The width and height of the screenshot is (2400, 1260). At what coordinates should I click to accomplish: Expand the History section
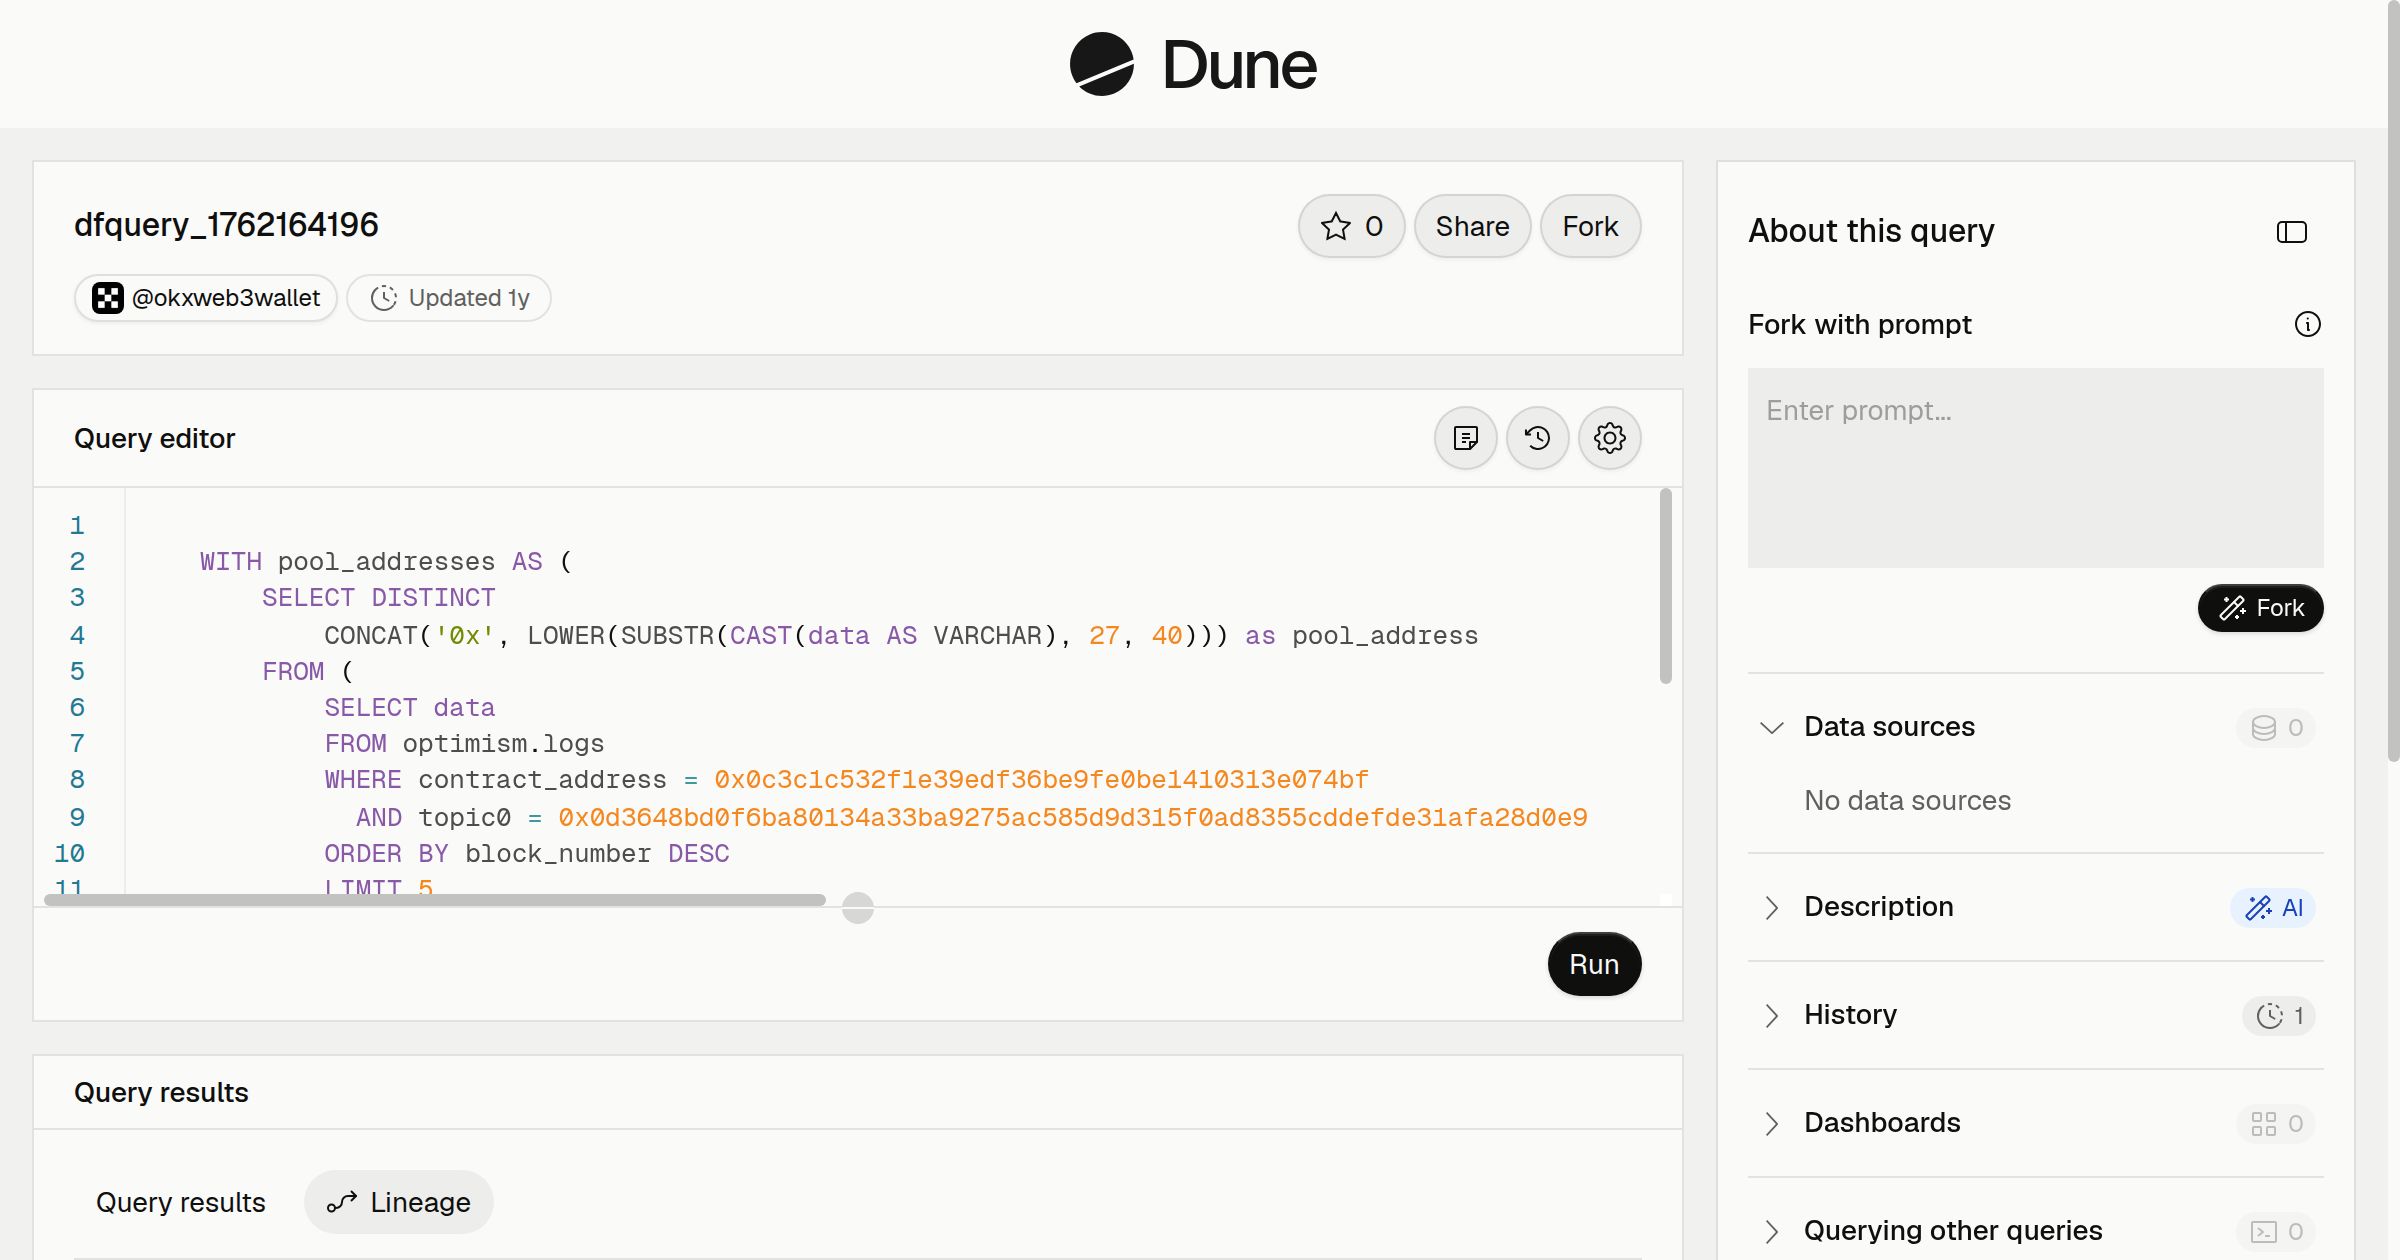(x=1771, y=1015)
